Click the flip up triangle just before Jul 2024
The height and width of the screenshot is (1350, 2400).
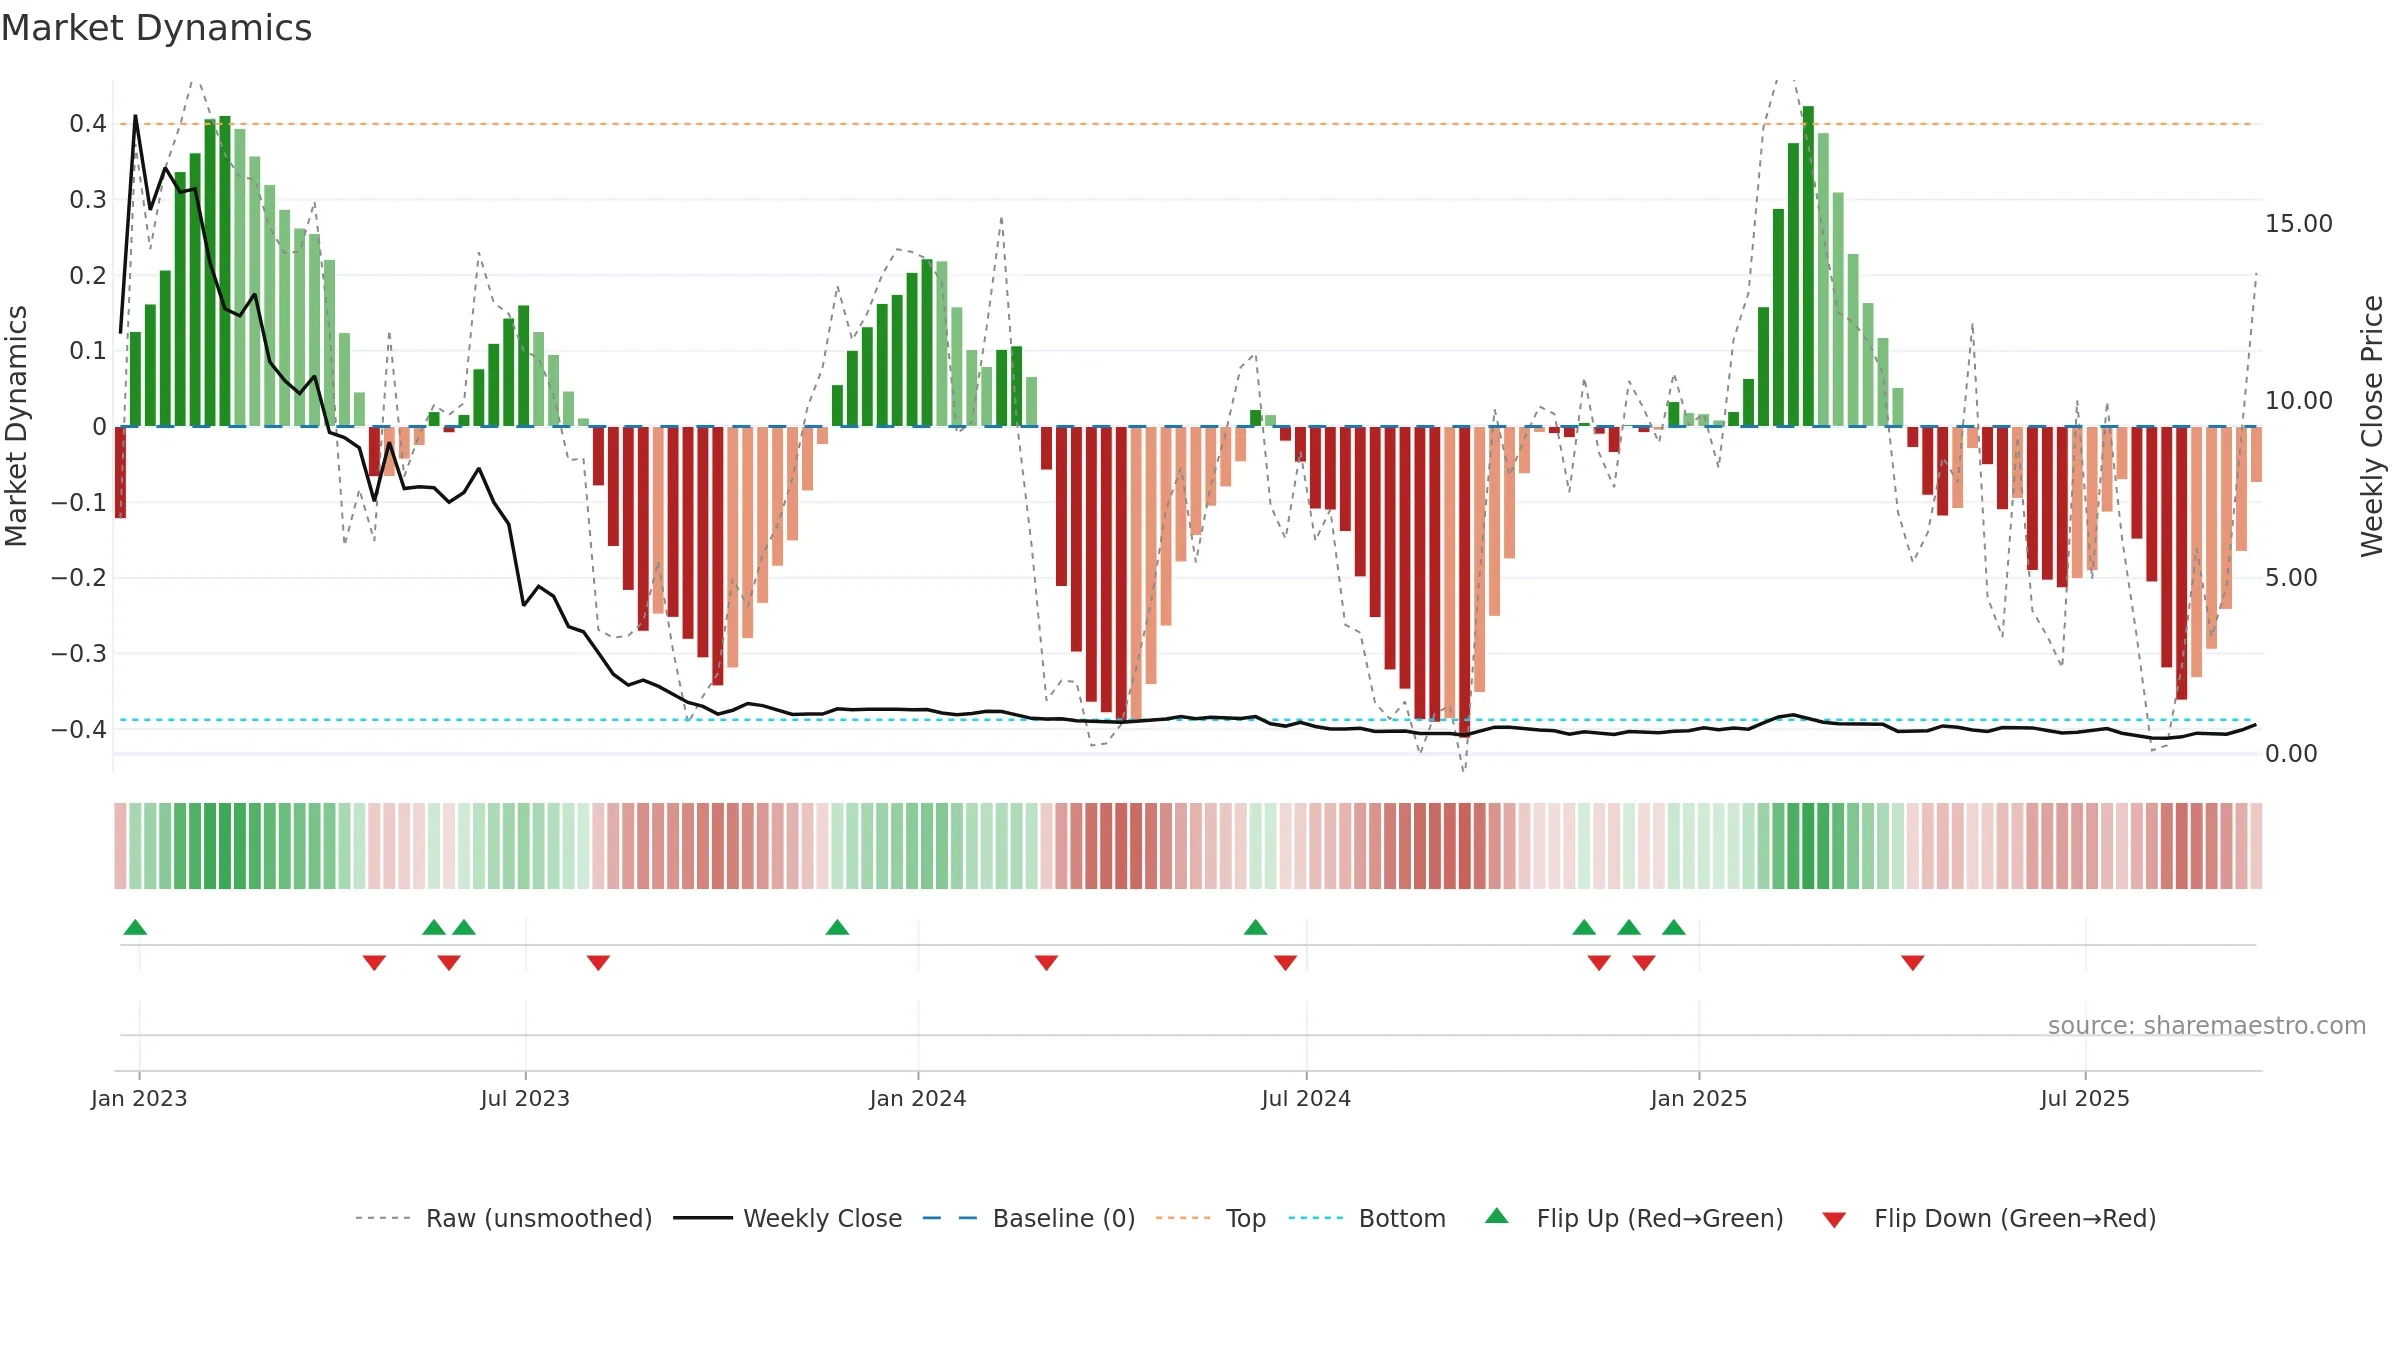(x=1255, y=927)
